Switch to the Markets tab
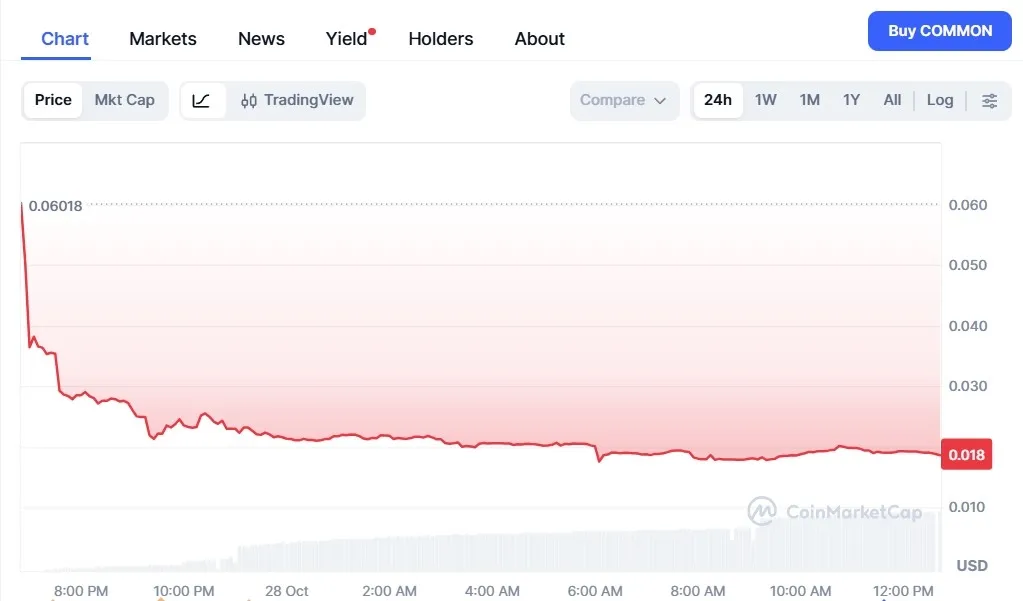The height and width of the screenshot is (601, 1023). tap(162, 39)
